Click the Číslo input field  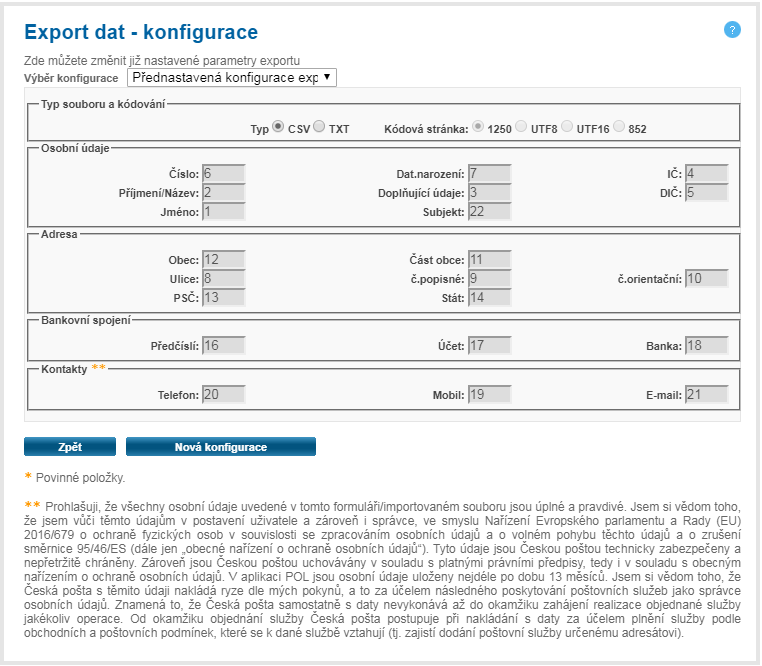(223, 173)
